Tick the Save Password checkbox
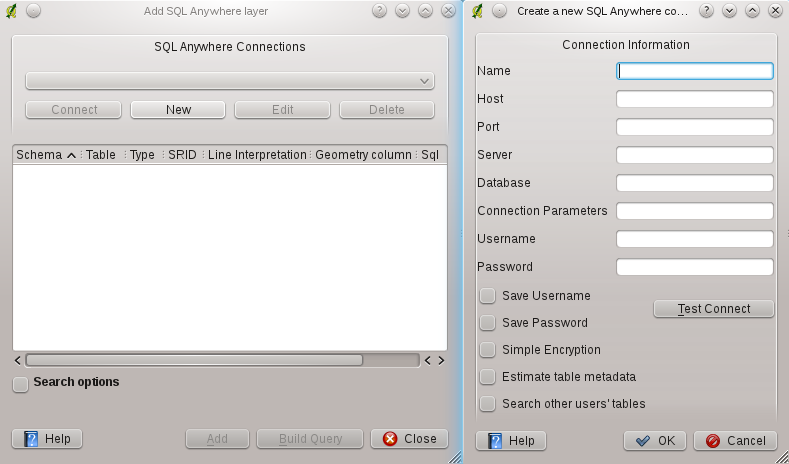 (488, 323)
